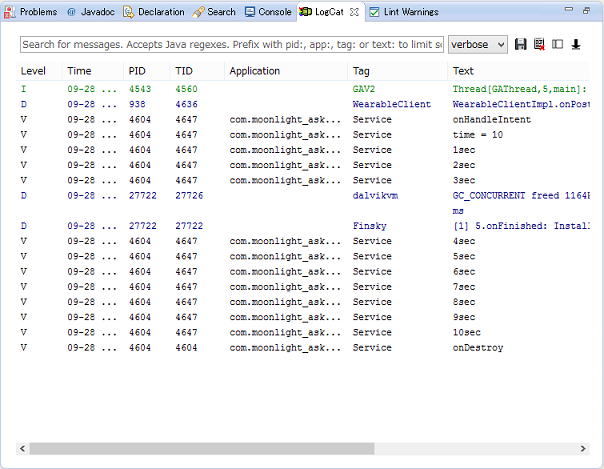Viewport: 604px width, 469px height.
Task: Switch to the Javadoc tab
Action: click(91, 12)
